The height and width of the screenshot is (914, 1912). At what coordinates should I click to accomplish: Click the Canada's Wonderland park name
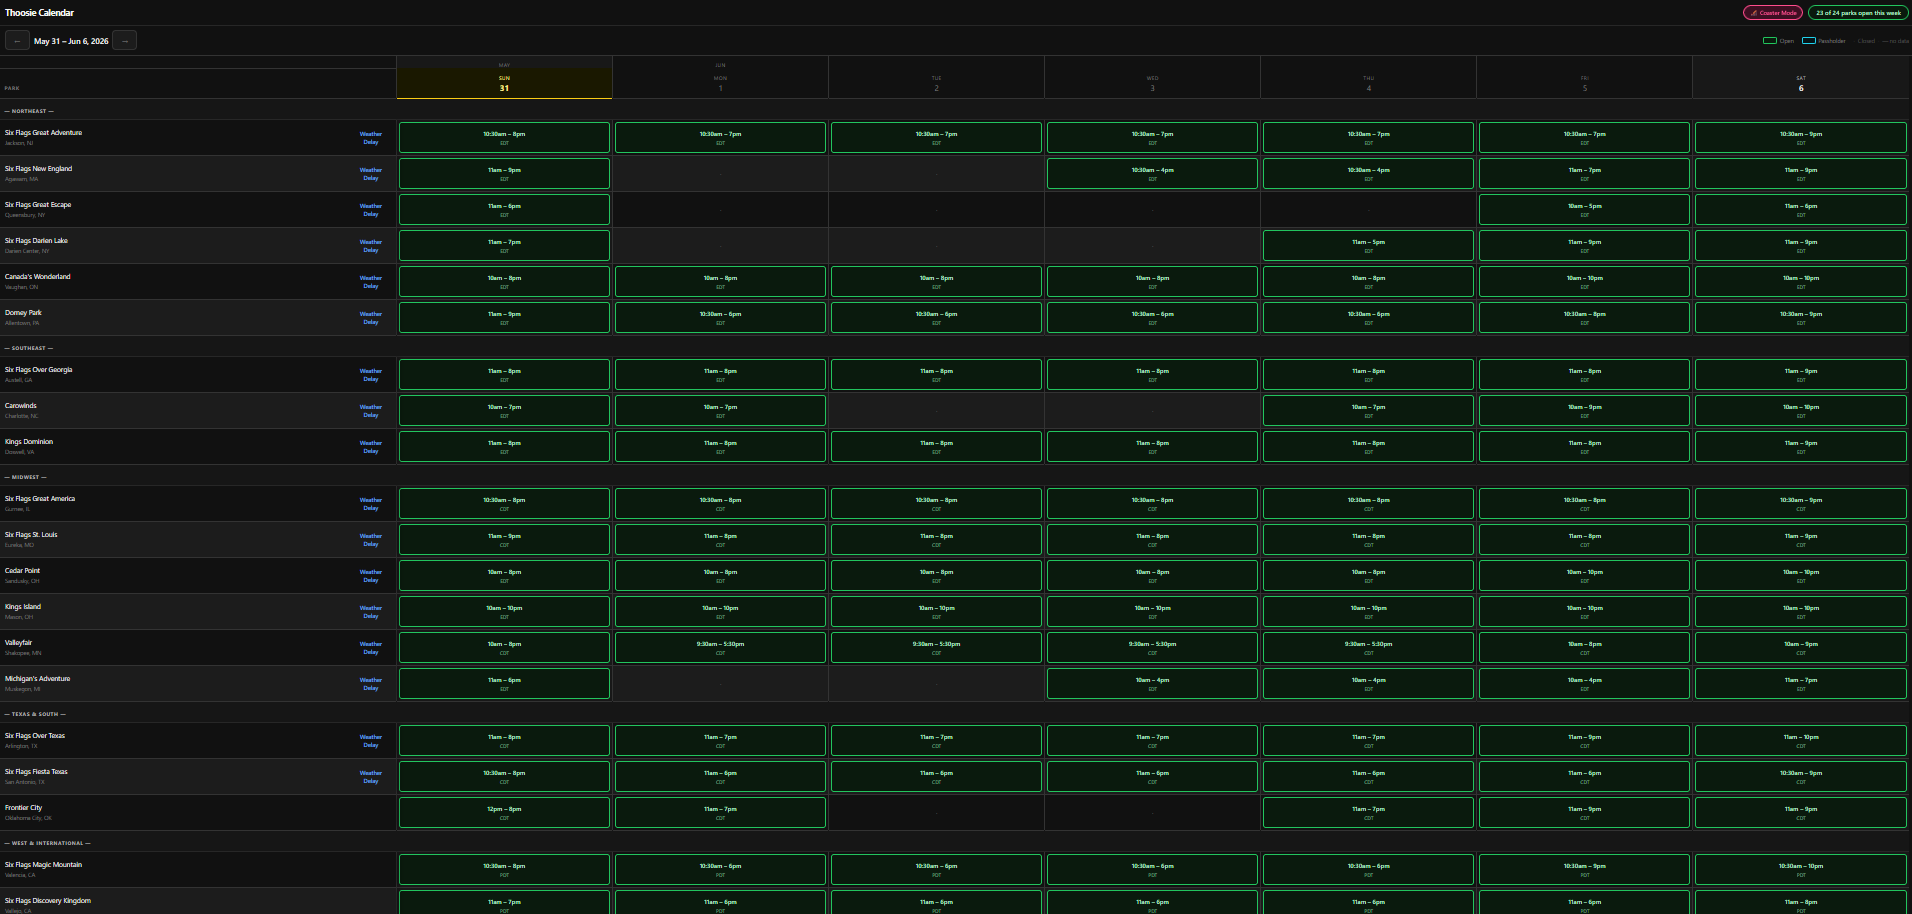point(38,277)
